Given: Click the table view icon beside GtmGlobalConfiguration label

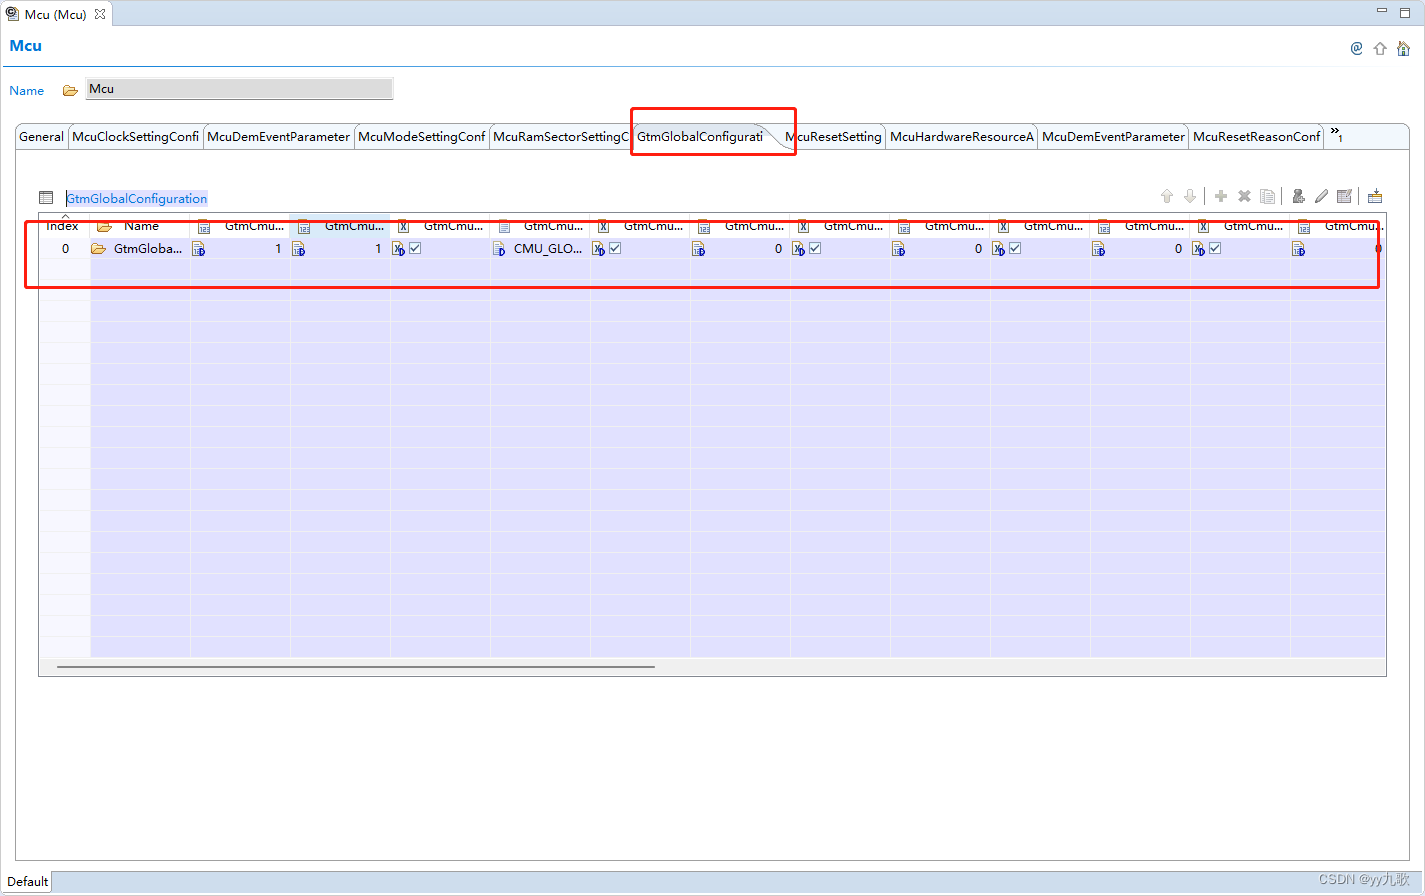Looking at the screenshot, I should [x=46, y=198].
